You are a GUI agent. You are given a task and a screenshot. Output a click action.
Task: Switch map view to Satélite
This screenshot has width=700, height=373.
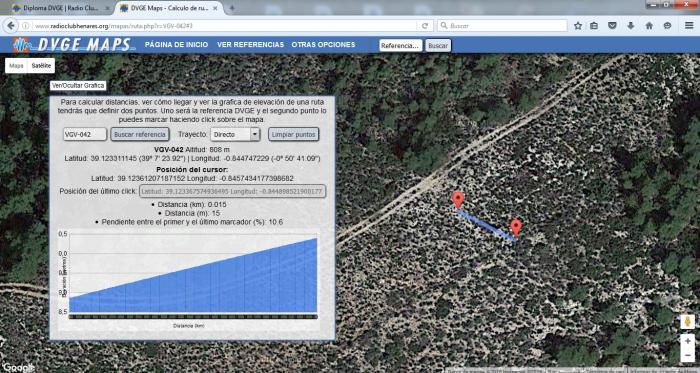click(x=41, y=66)
